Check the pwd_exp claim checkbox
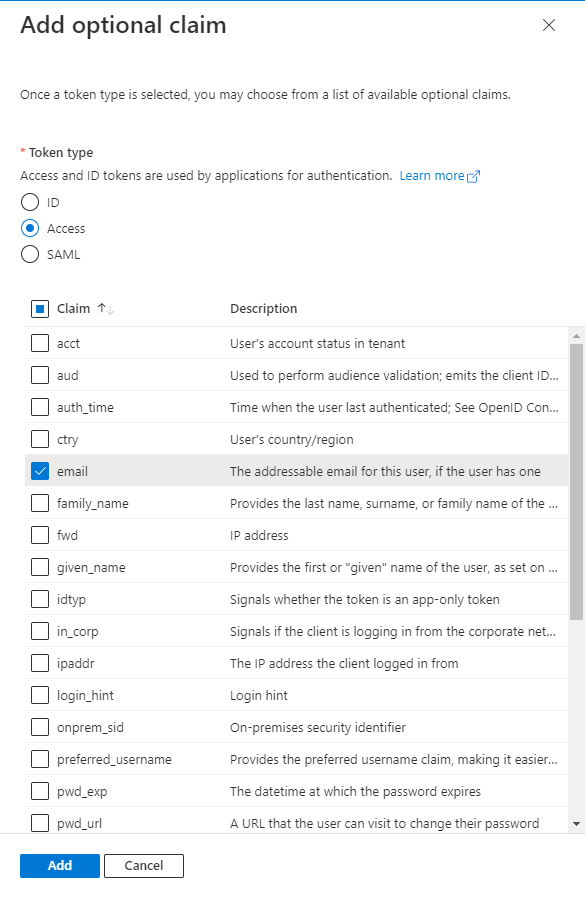The height and width of the screenshot is (897, 585). 39,792
